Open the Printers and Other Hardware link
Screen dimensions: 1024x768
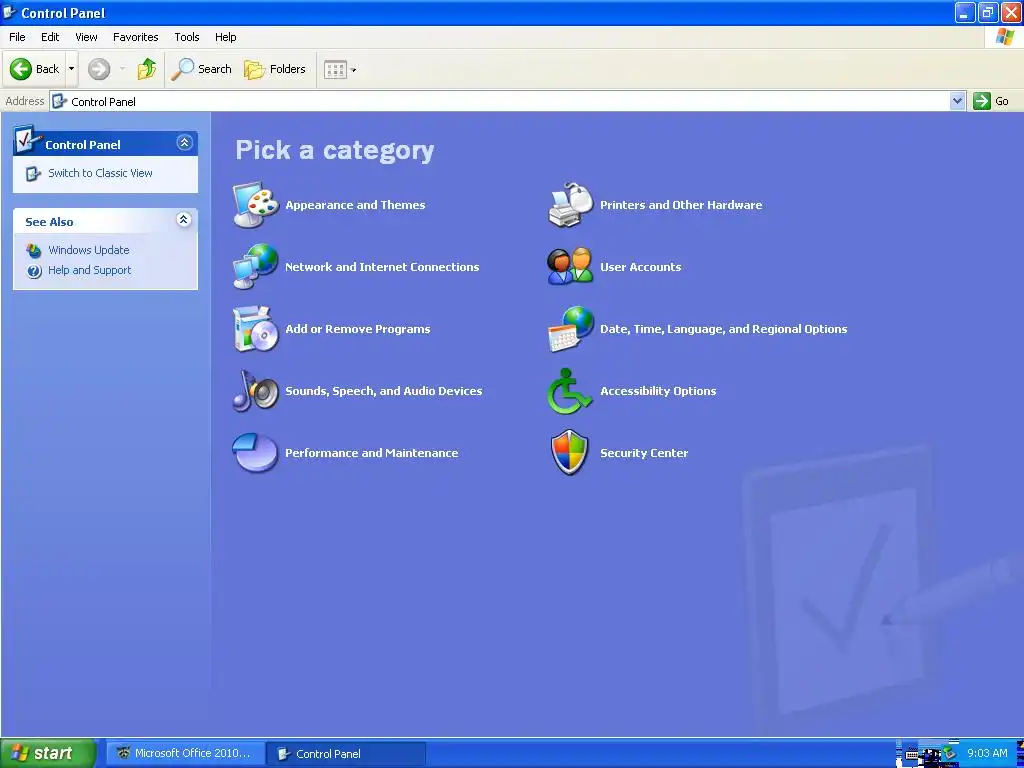coord(681,204)
